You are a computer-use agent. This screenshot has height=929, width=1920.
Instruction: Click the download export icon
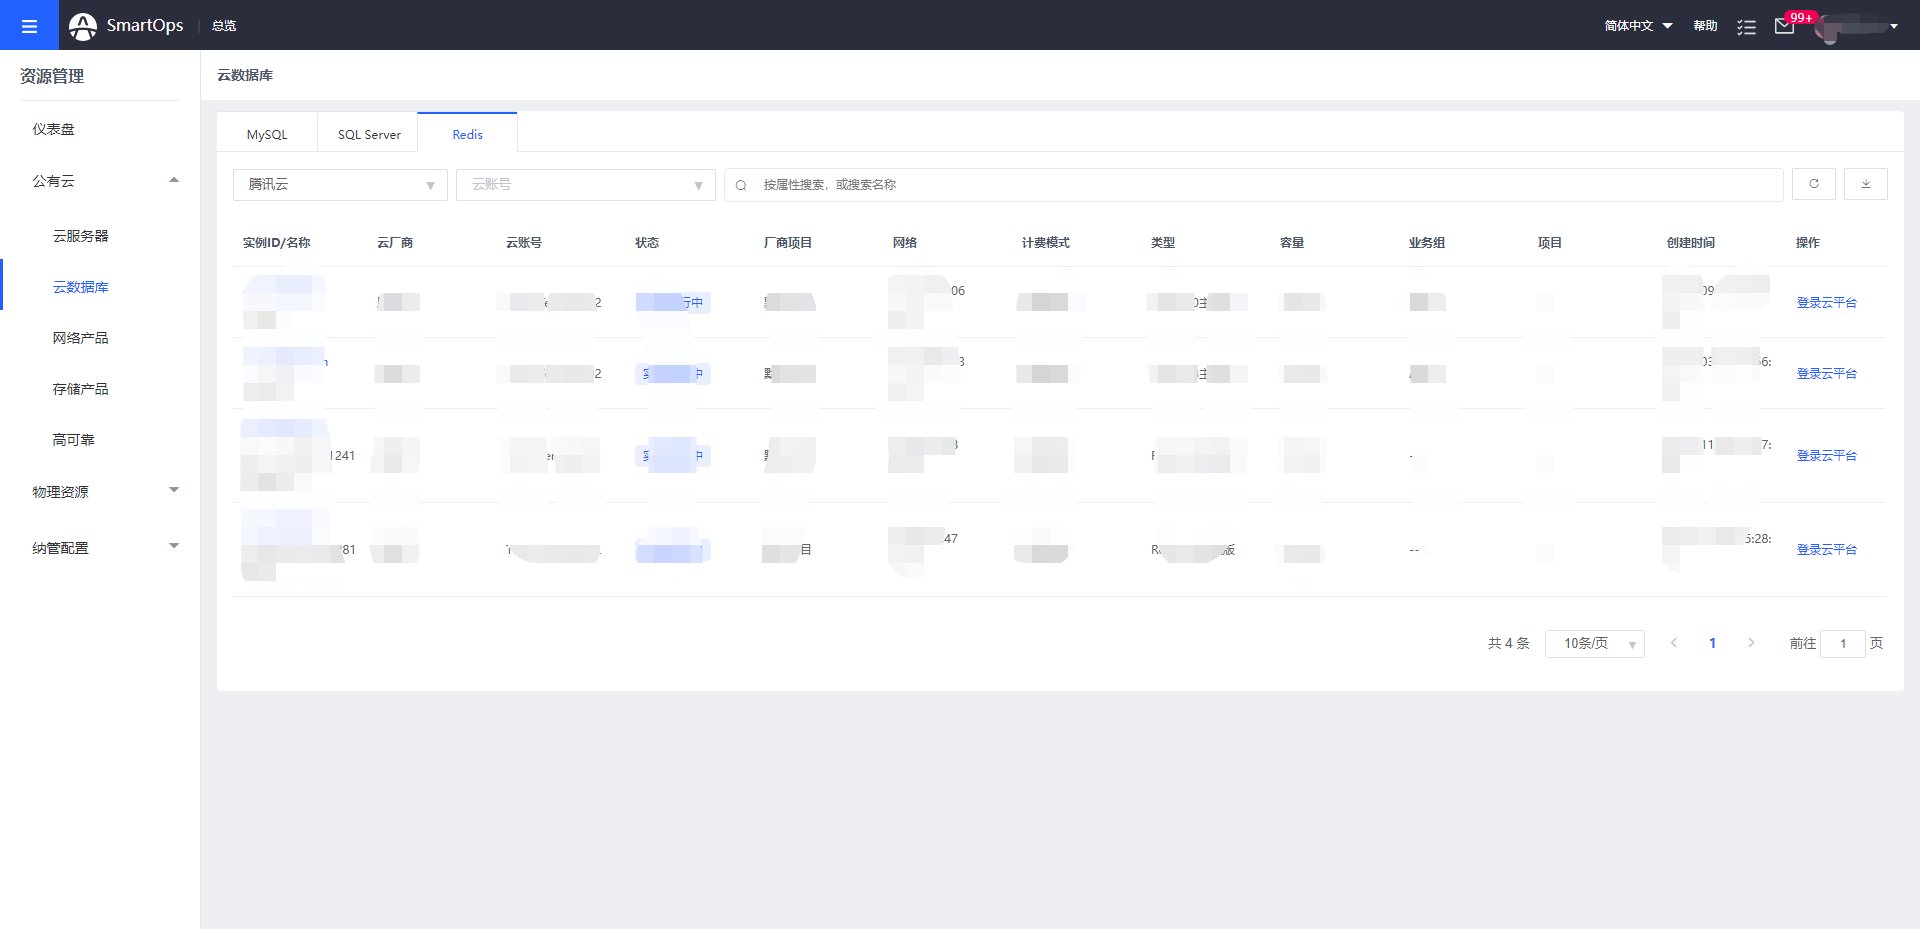(1865, 184)
